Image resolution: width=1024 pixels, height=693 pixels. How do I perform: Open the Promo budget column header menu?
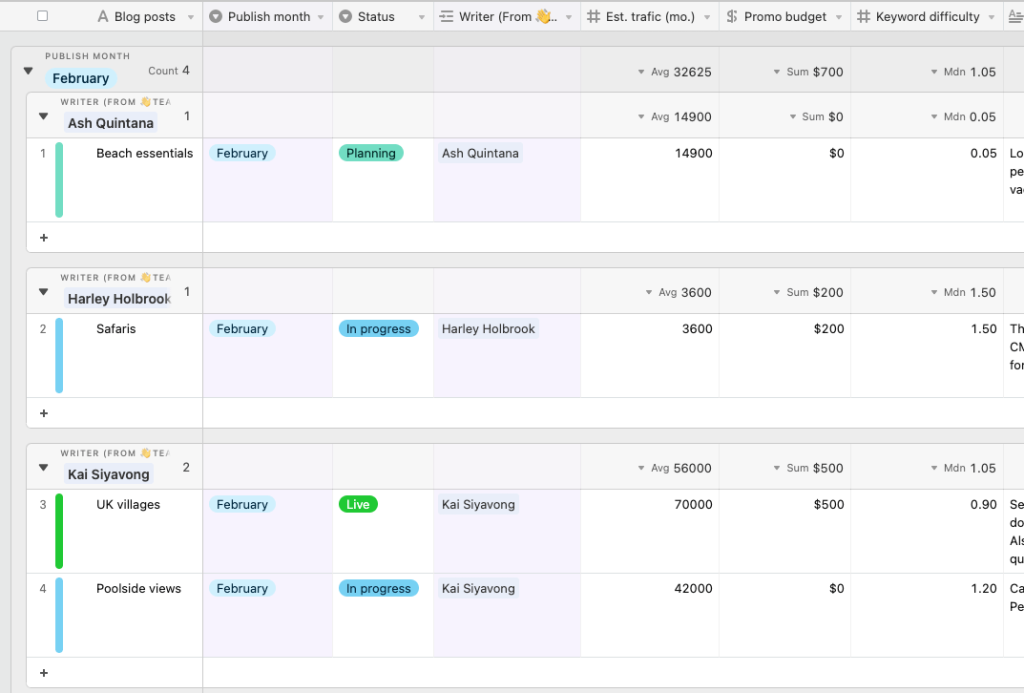click(x=838, y=16)
